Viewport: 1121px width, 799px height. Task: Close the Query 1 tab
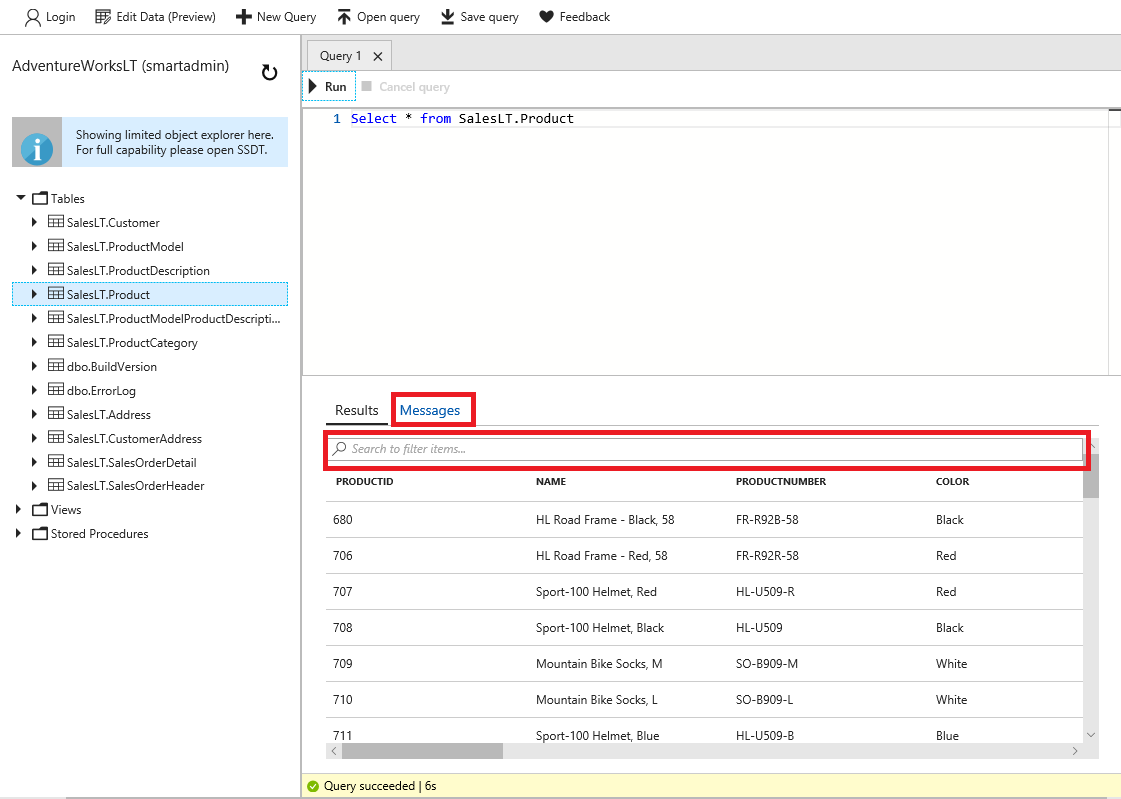(377, 57)
